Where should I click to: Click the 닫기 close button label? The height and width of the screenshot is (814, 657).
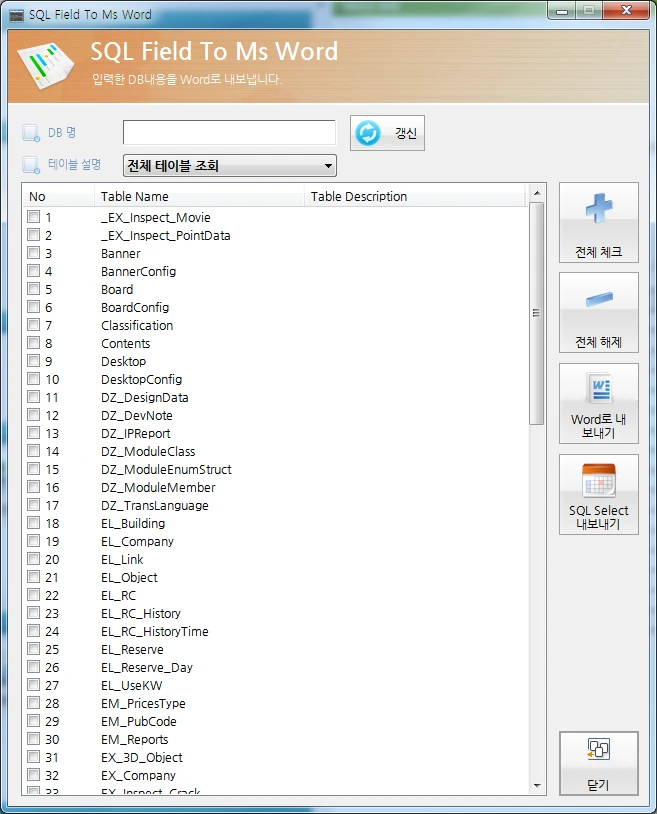[598, 785]
